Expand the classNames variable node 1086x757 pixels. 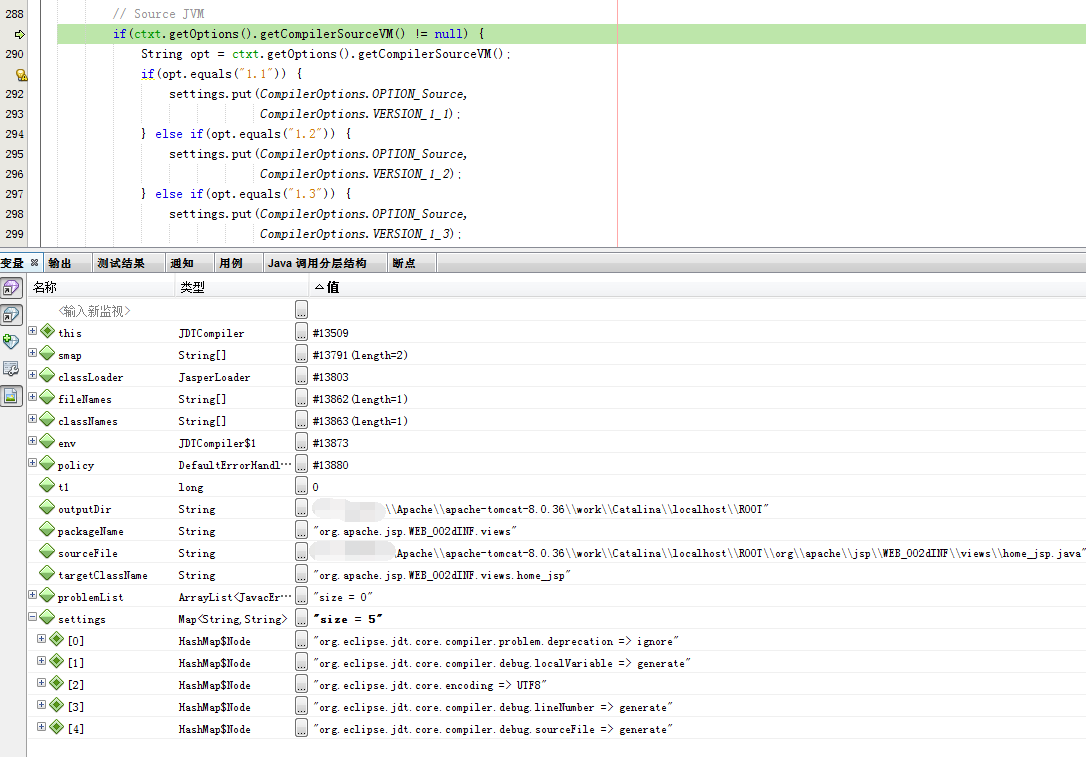[x=33, y=418]
